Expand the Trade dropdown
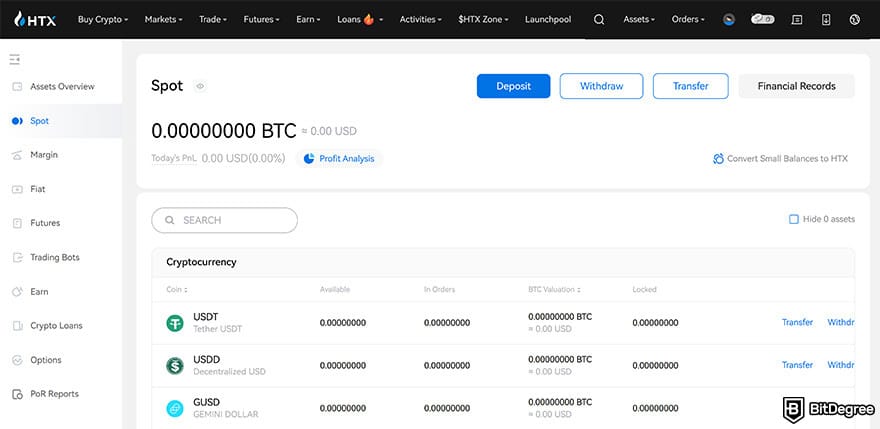Screen dimensions: 880x429 click(x=213, y=20)
